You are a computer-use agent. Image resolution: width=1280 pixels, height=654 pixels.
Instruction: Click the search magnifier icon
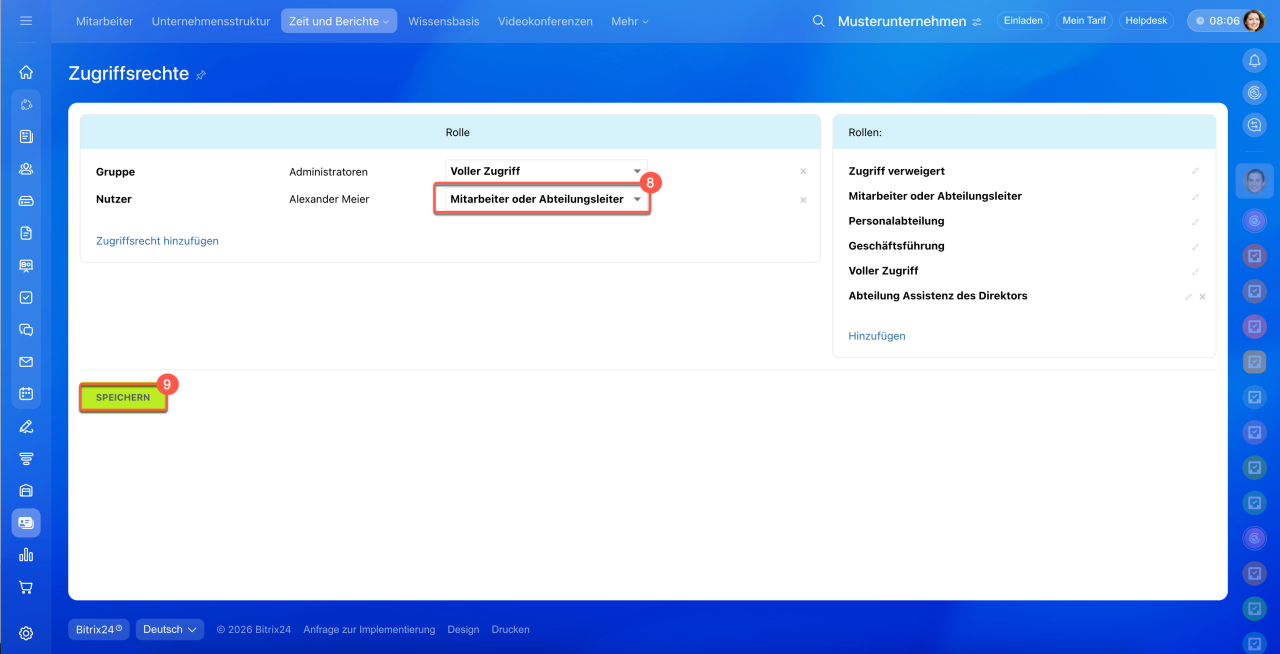[818, 21]
